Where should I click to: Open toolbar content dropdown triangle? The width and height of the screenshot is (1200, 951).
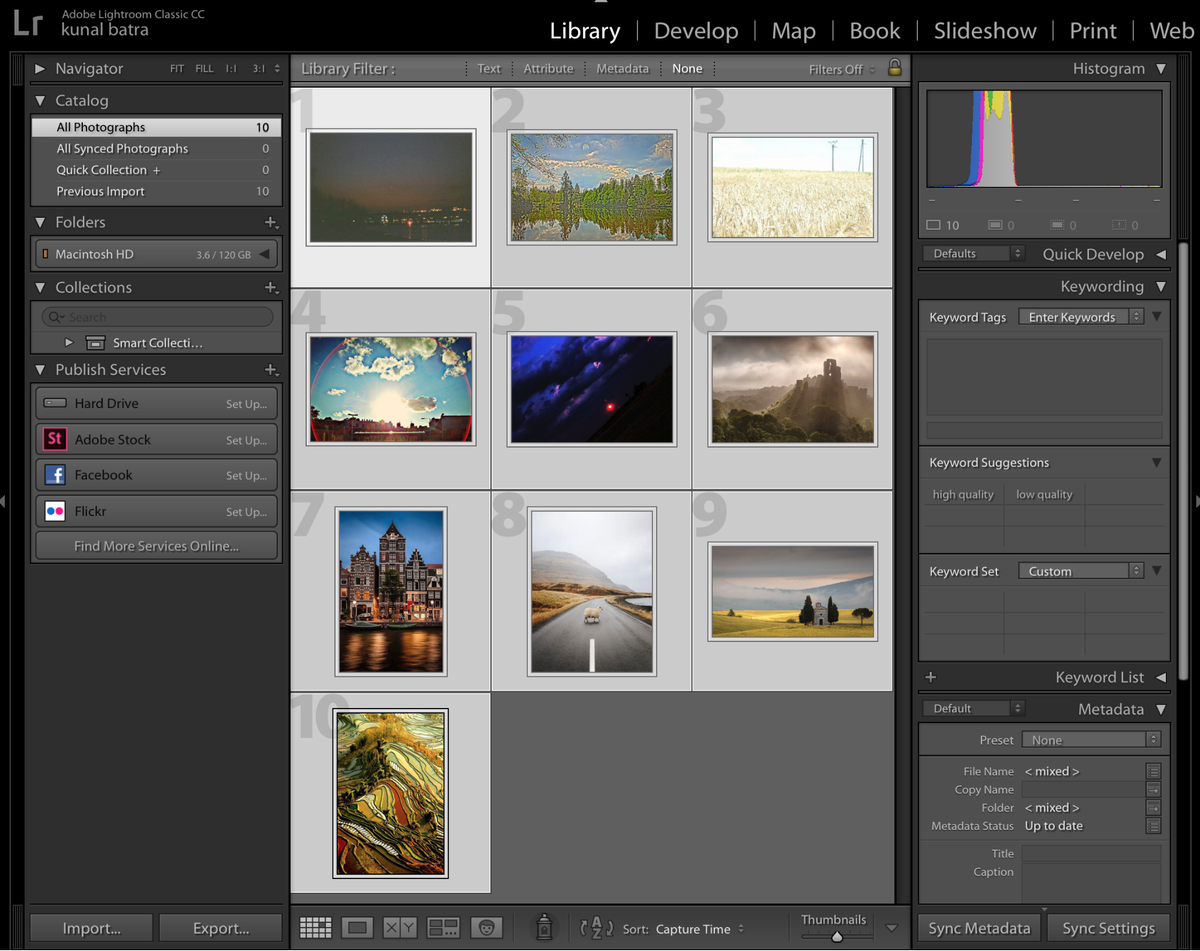click(892, 928)
